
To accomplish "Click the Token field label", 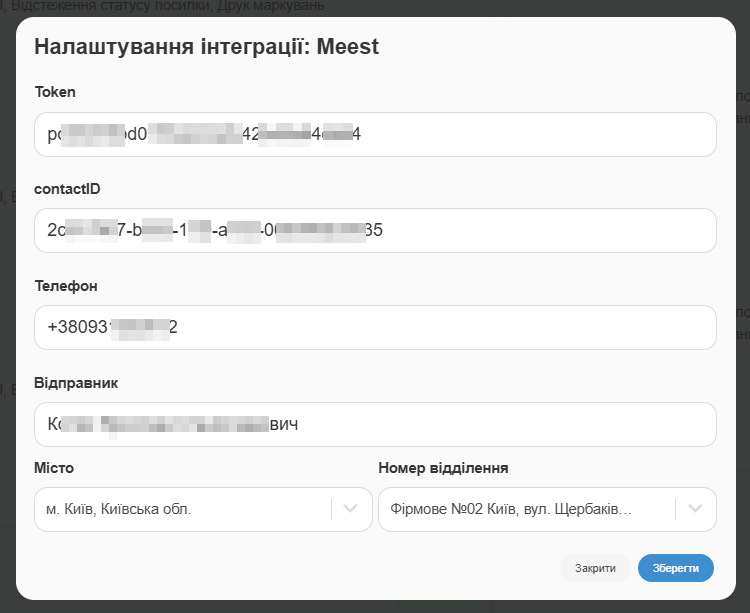I will (55, 92).
